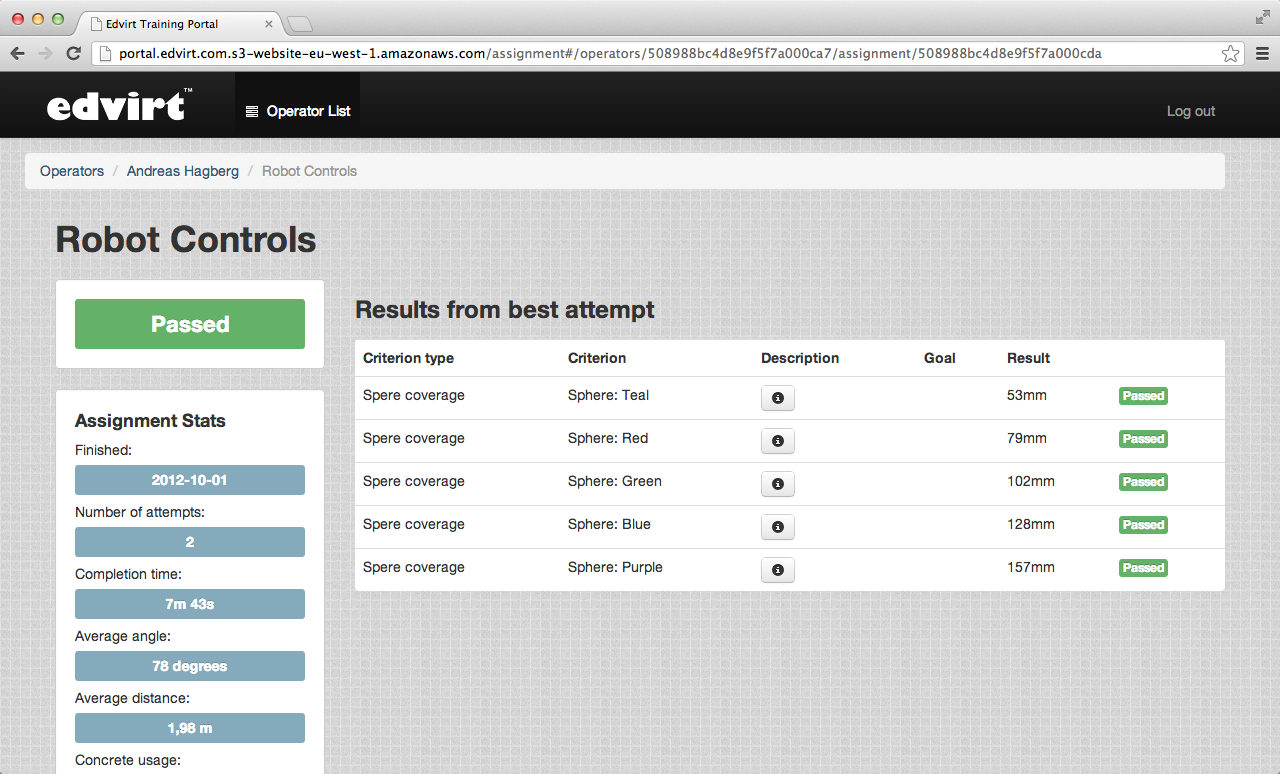Click average distance 1,98 m
Screen dimensions: 1280x774
click(190, 728)
